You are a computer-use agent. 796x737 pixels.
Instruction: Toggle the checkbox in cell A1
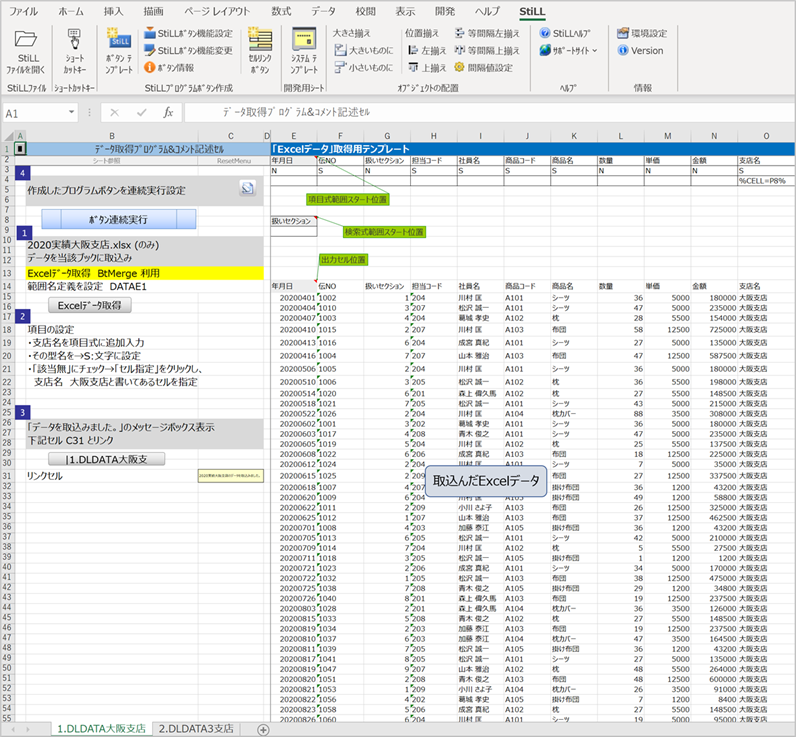(20, 149)
